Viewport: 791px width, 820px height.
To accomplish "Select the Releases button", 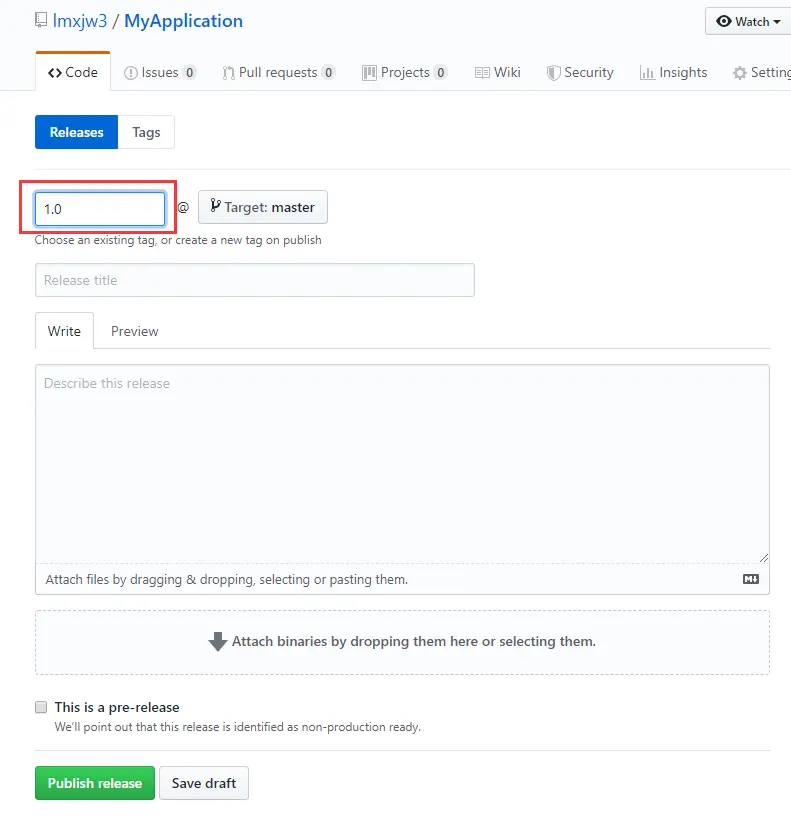I will (76, 132).
